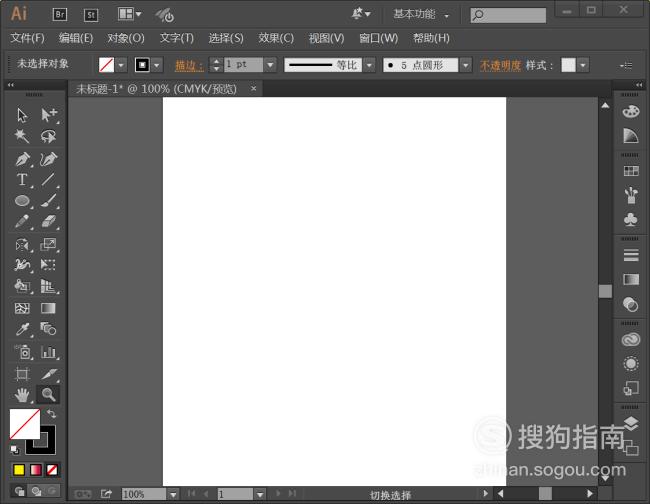Open graphic style dropdown
The width and height of the screenshot is (650, 504).
click(x=583, y=65)
